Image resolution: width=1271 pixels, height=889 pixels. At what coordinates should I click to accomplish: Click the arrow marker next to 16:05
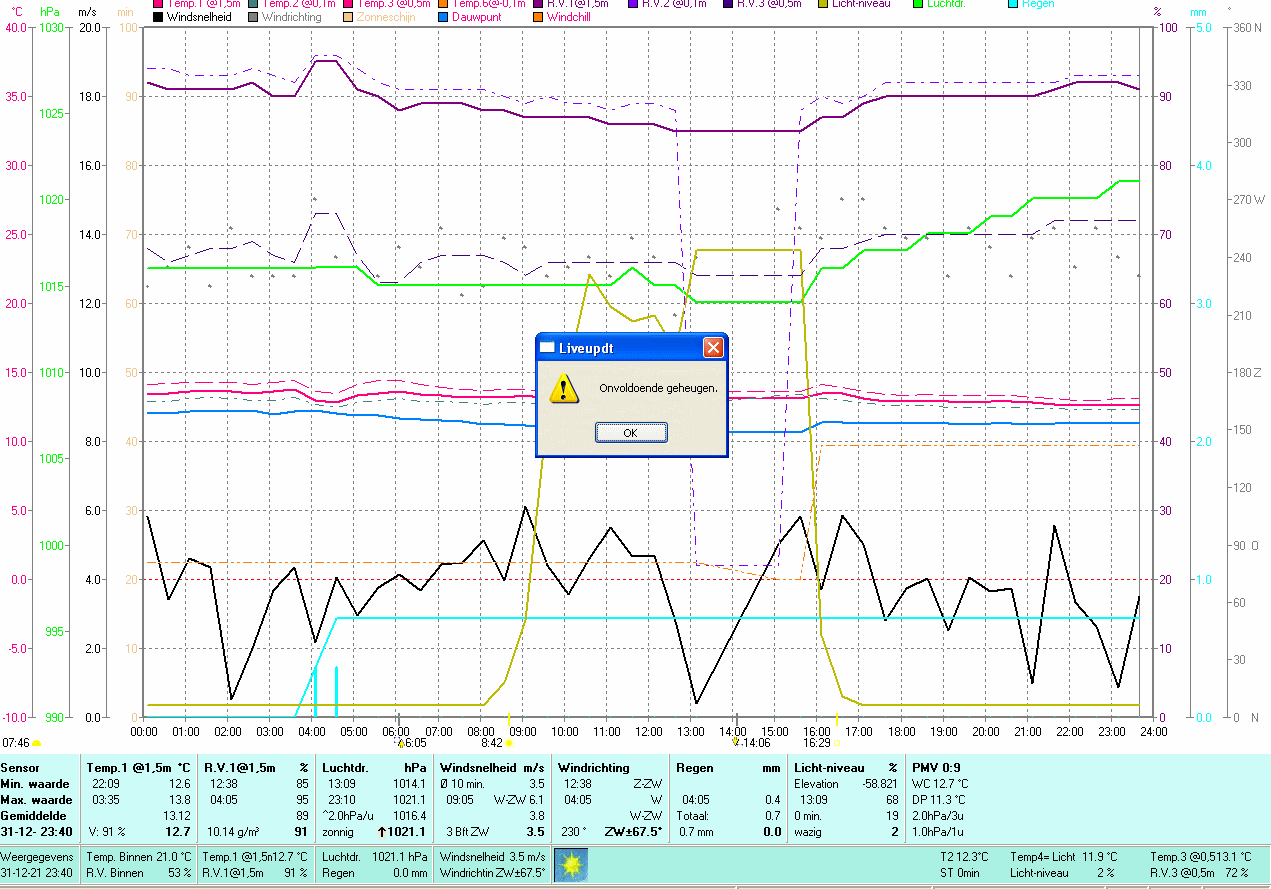tap(400, 743)
